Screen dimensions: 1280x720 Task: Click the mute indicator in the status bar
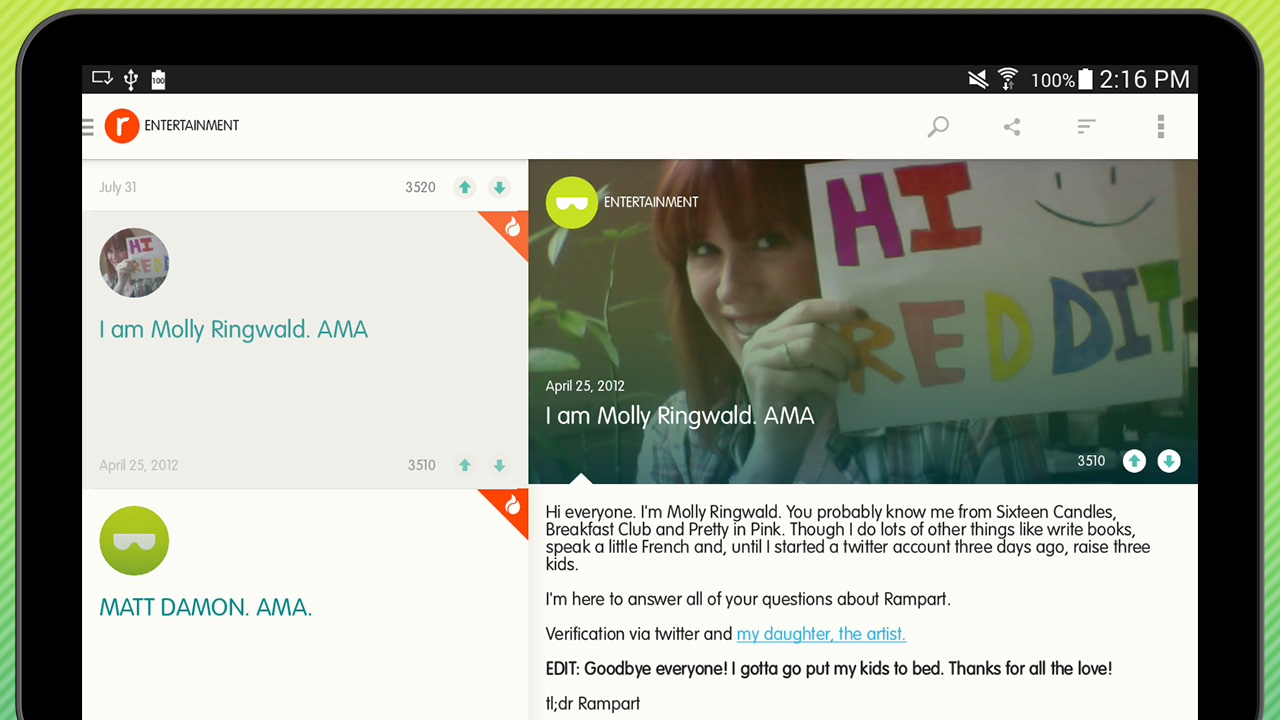pos(977,79)
